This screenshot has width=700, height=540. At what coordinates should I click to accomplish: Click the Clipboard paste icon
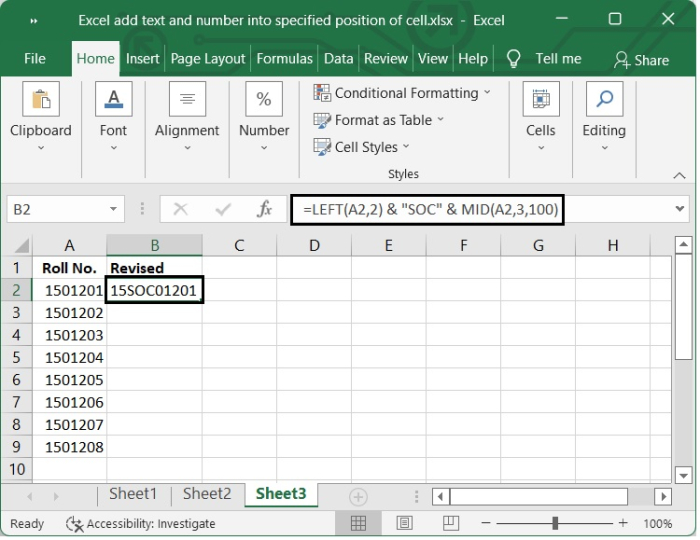pos(41,100)
